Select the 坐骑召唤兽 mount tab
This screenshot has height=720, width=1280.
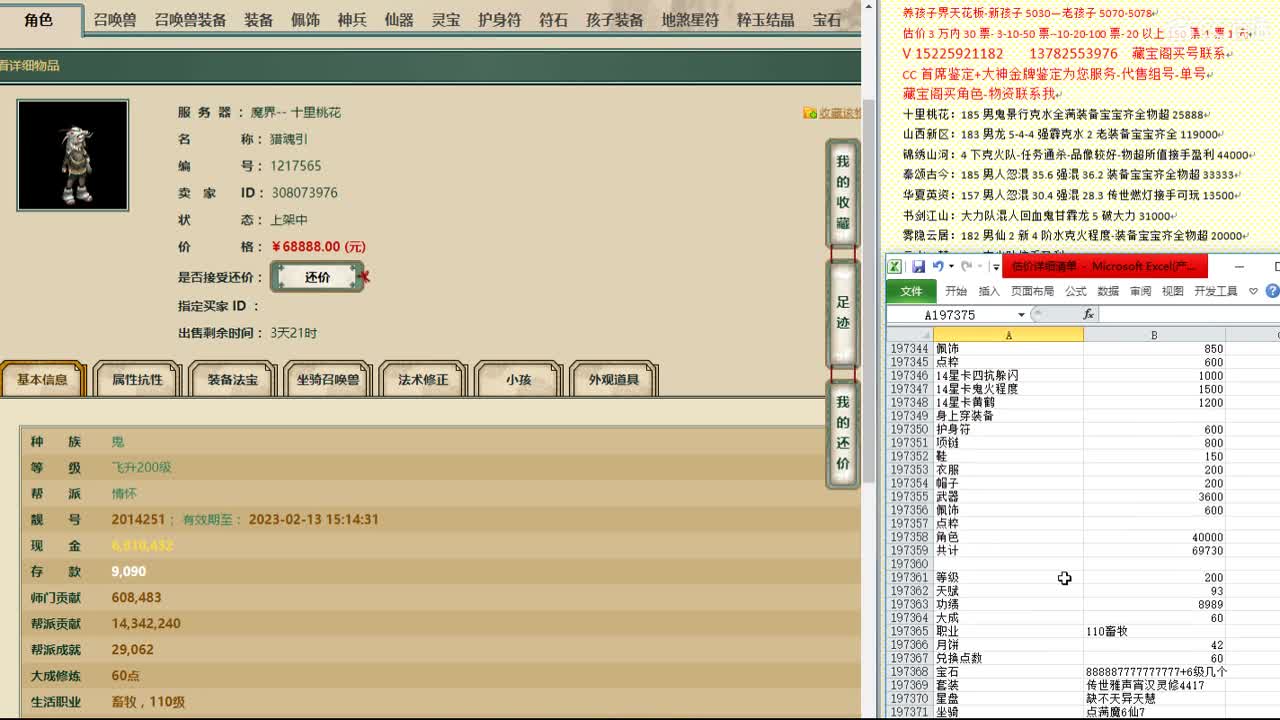pos(328,380)
